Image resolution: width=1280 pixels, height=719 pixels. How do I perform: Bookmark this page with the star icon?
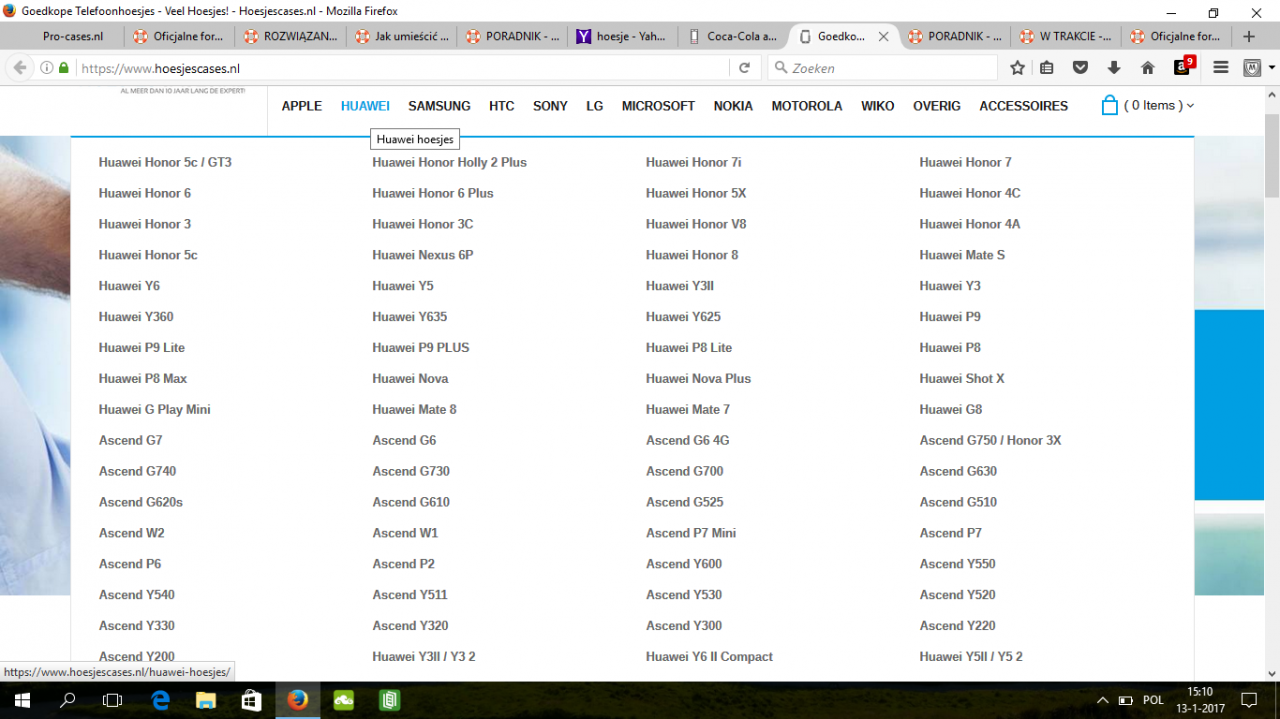1017,68
